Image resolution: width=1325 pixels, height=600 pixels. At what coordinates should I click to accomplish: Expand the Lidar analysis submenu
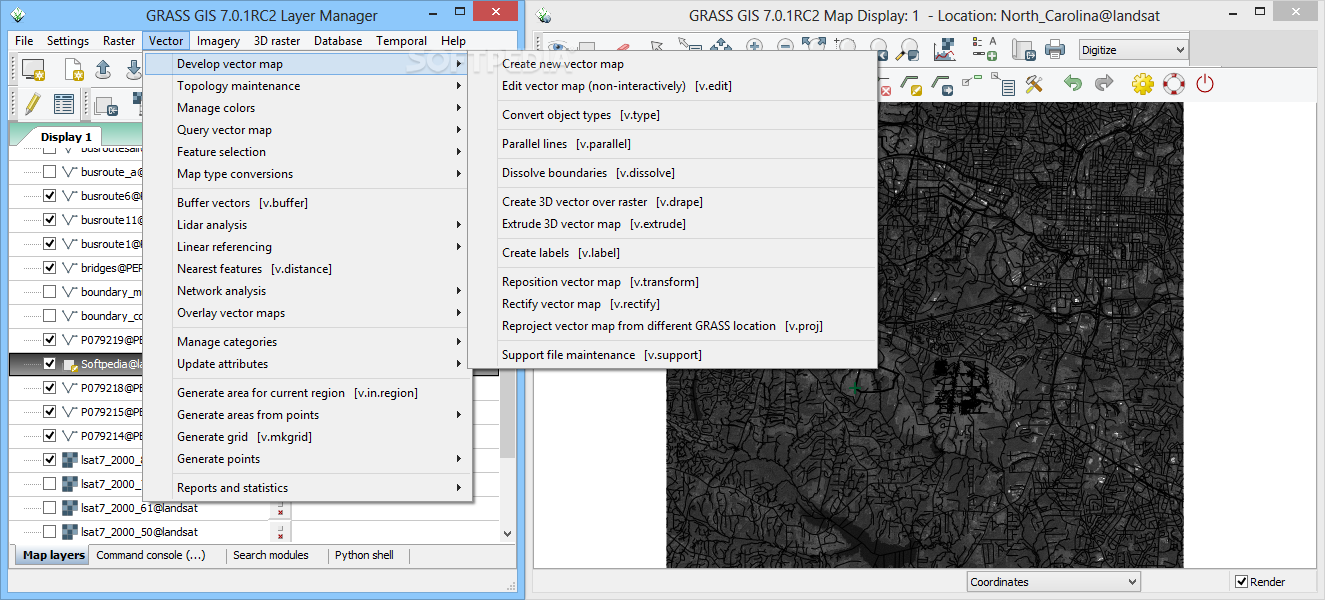coord(306,225)
